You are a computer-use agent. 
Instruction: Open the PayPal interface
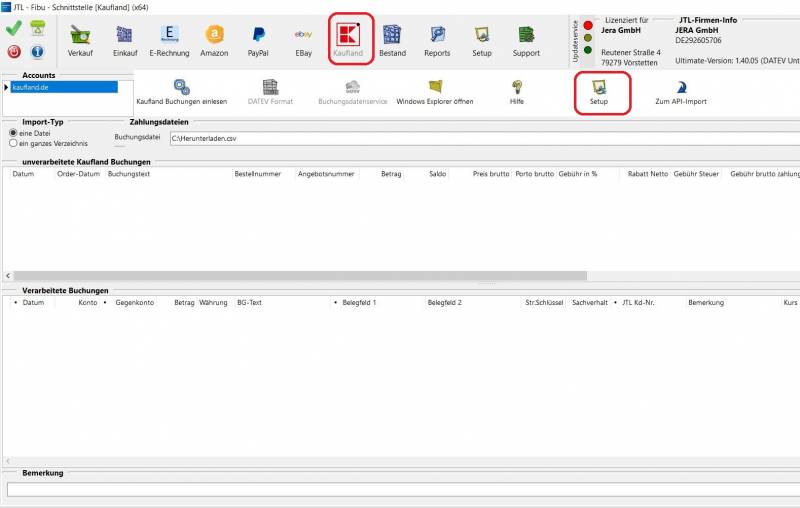click(x=258, y=39)
